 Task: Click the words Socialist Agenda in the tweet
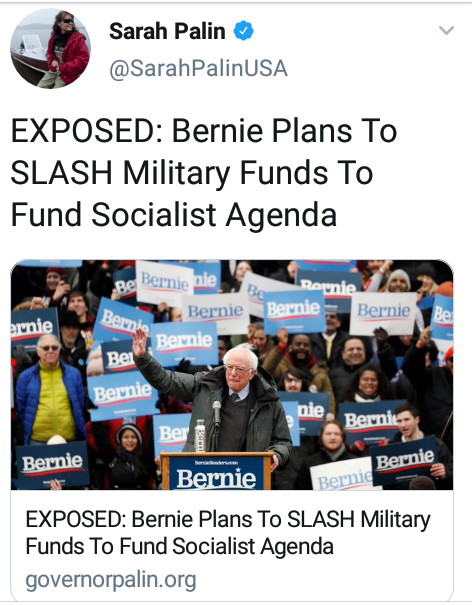[214, 214]
